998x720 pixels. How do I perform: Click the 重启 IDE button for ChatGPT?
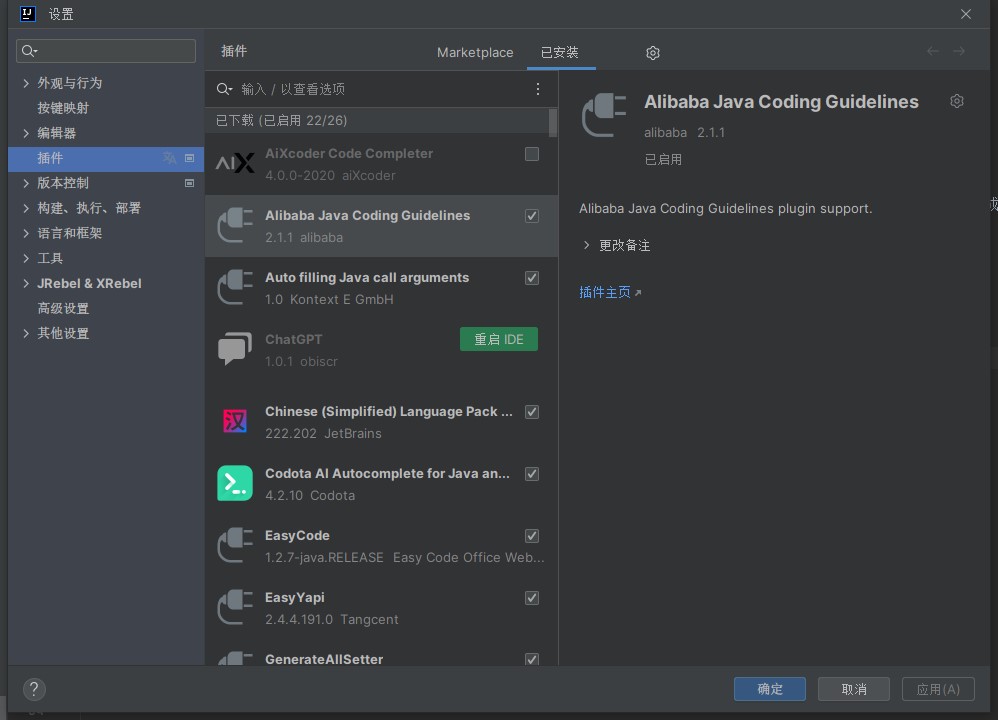point(499,339)
